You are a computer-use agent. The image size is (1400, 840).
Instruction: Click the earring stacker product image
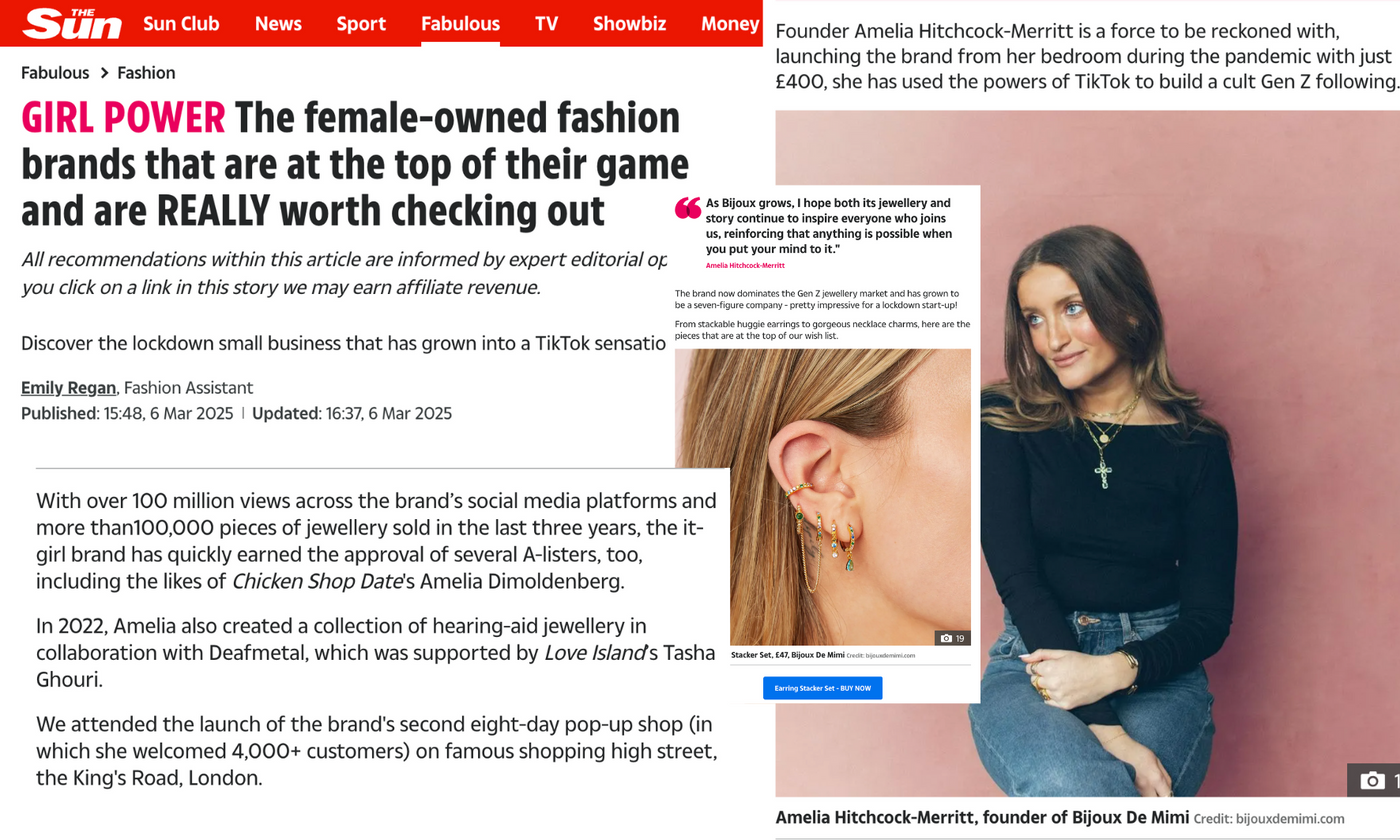(823, 497)
